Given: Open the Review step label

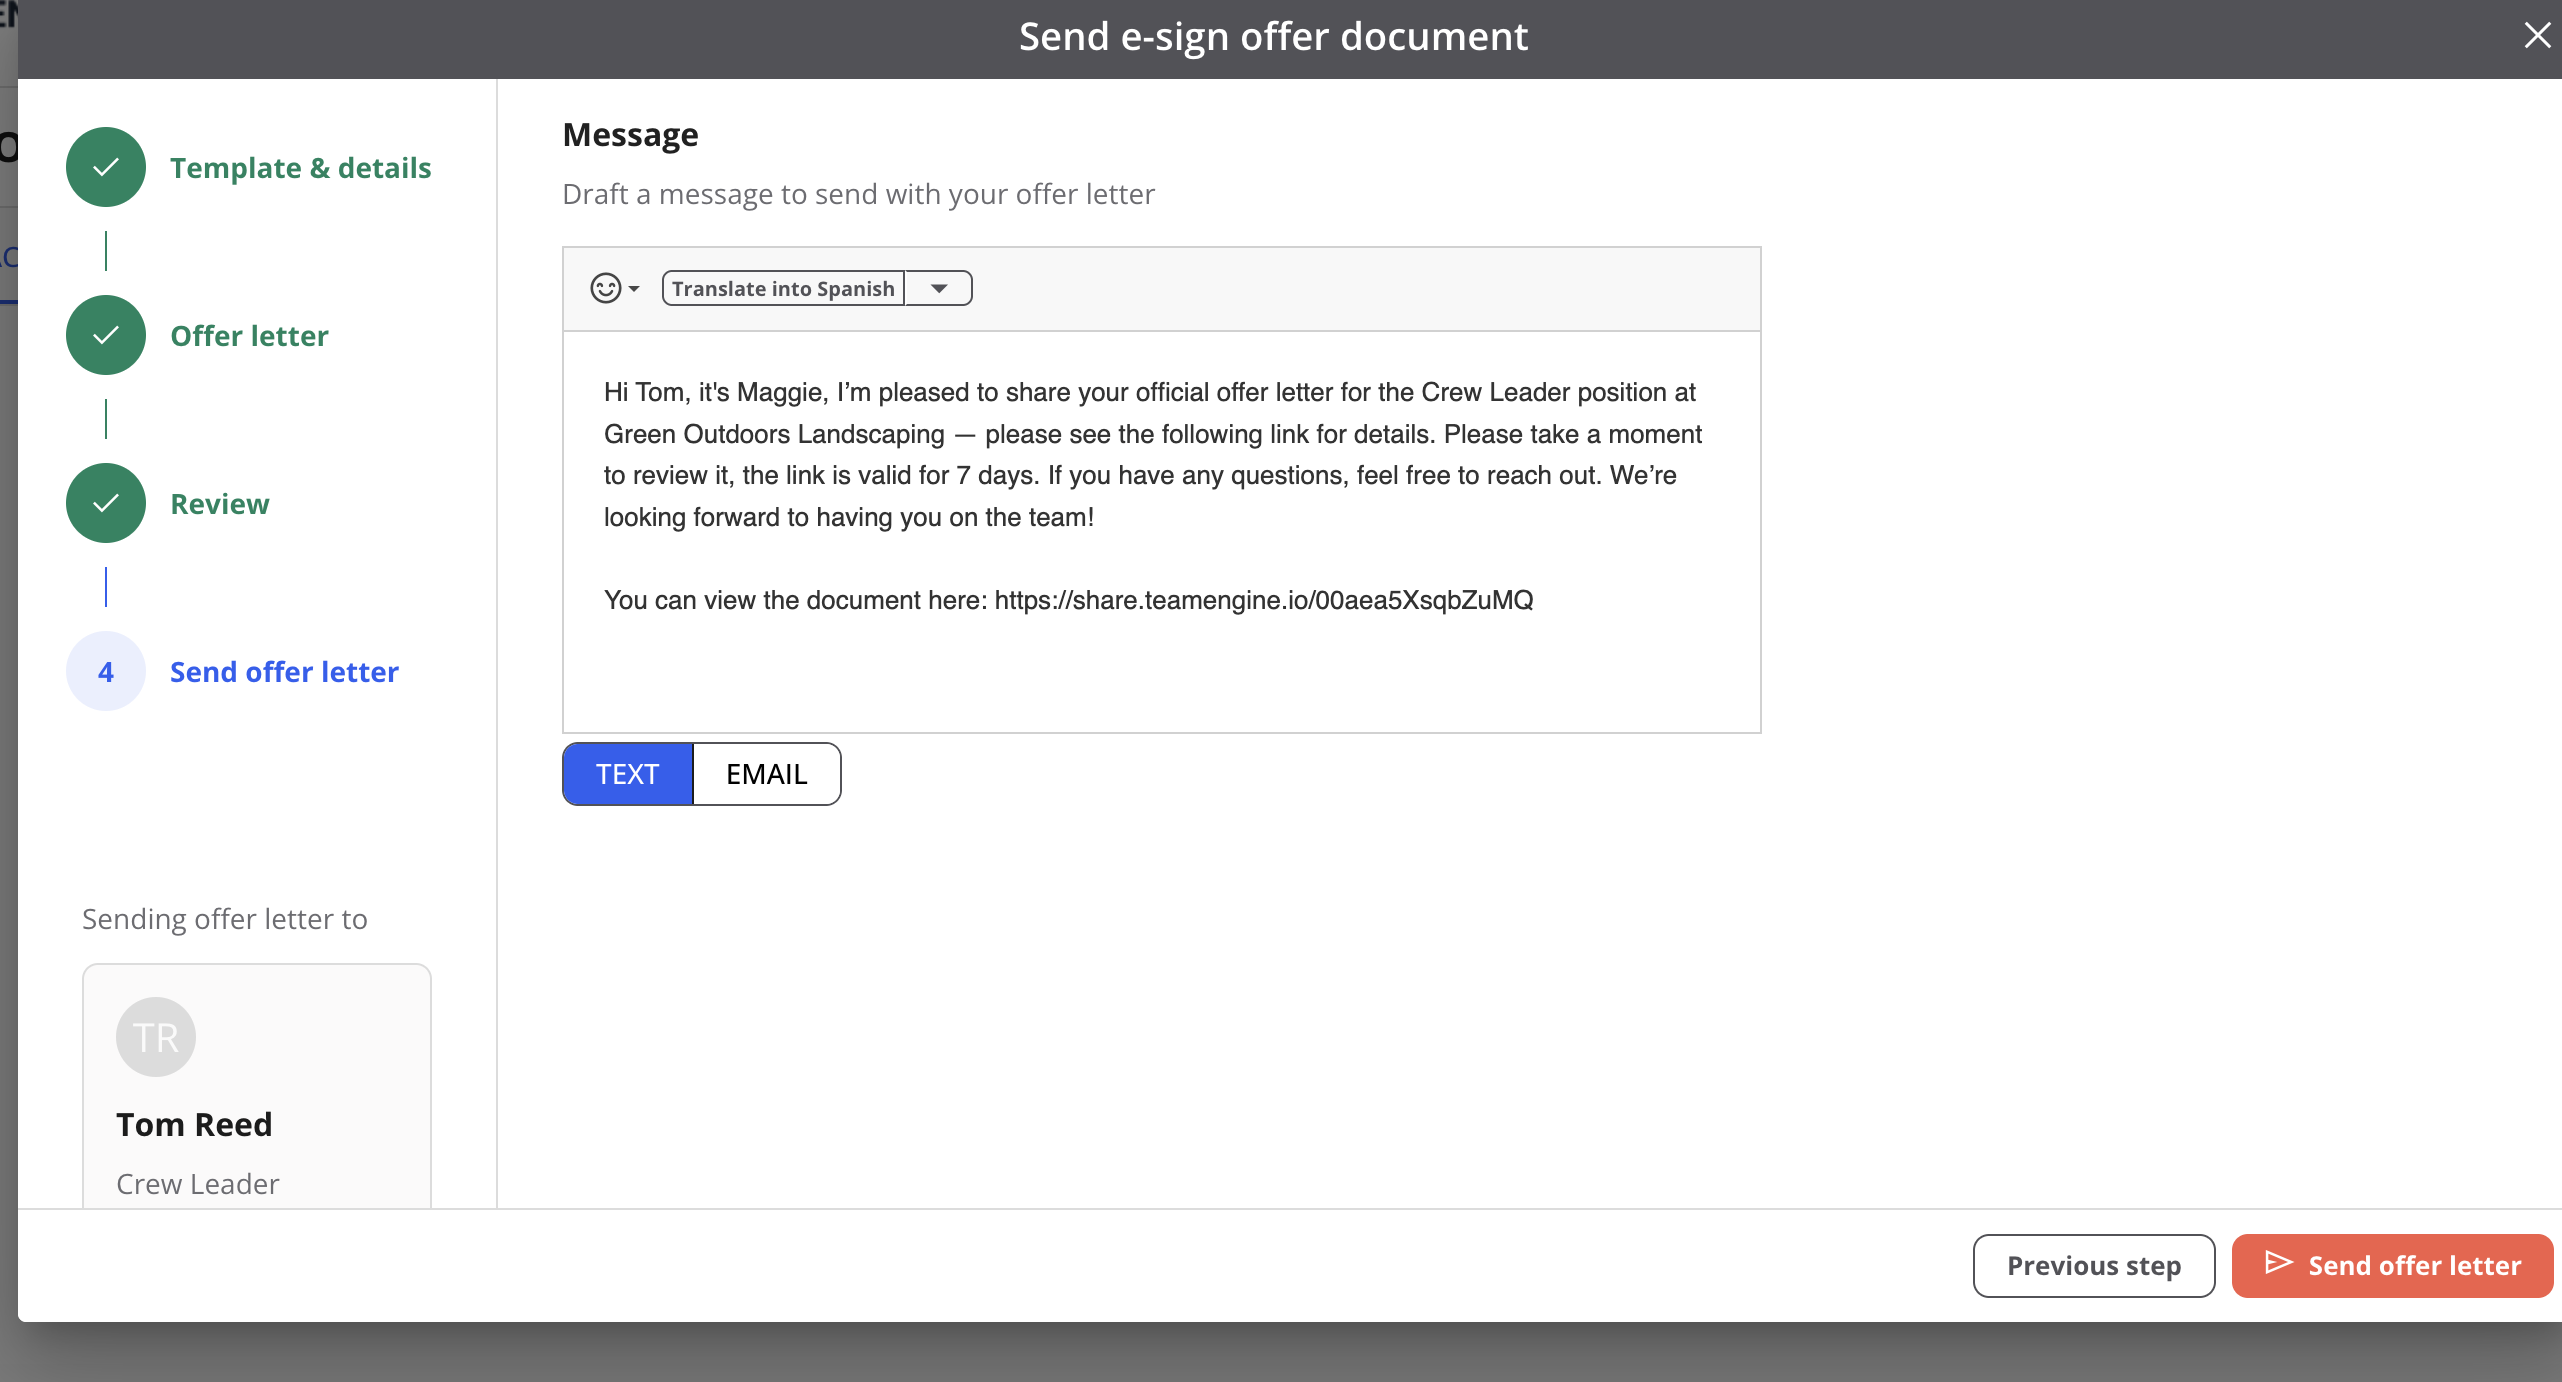Looking at the screenshot, I should [220, 504].
